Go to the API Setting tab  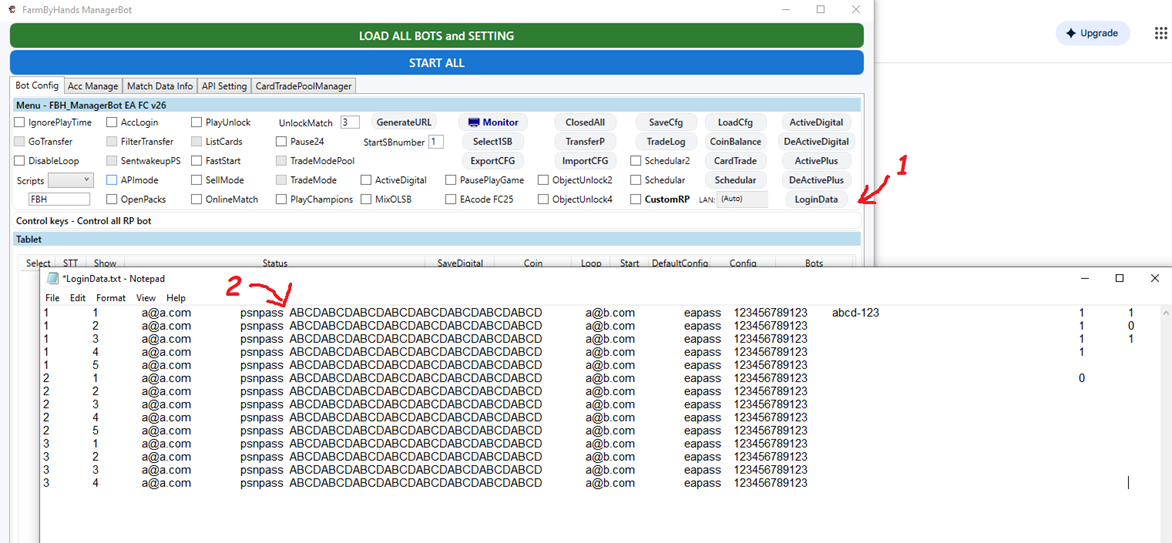(x=224, y=86)
